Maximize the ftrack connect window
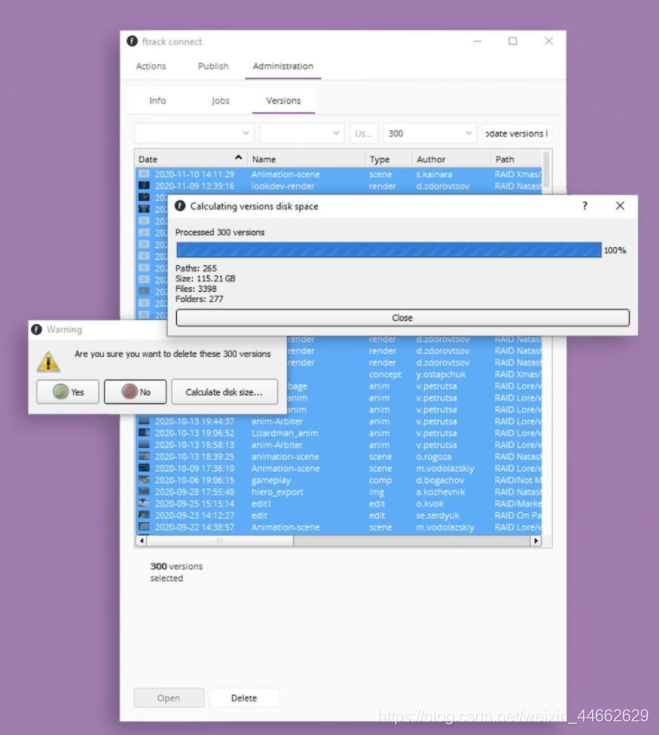This screenshot has height=735, width=659. coord(513,41)
